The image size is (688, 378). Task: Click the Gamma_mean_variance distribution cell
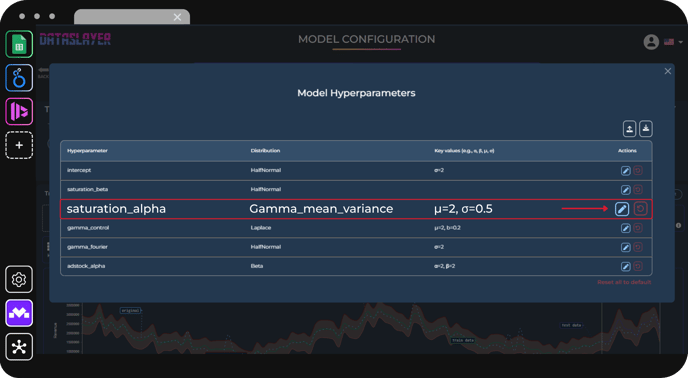click(321, 209)
